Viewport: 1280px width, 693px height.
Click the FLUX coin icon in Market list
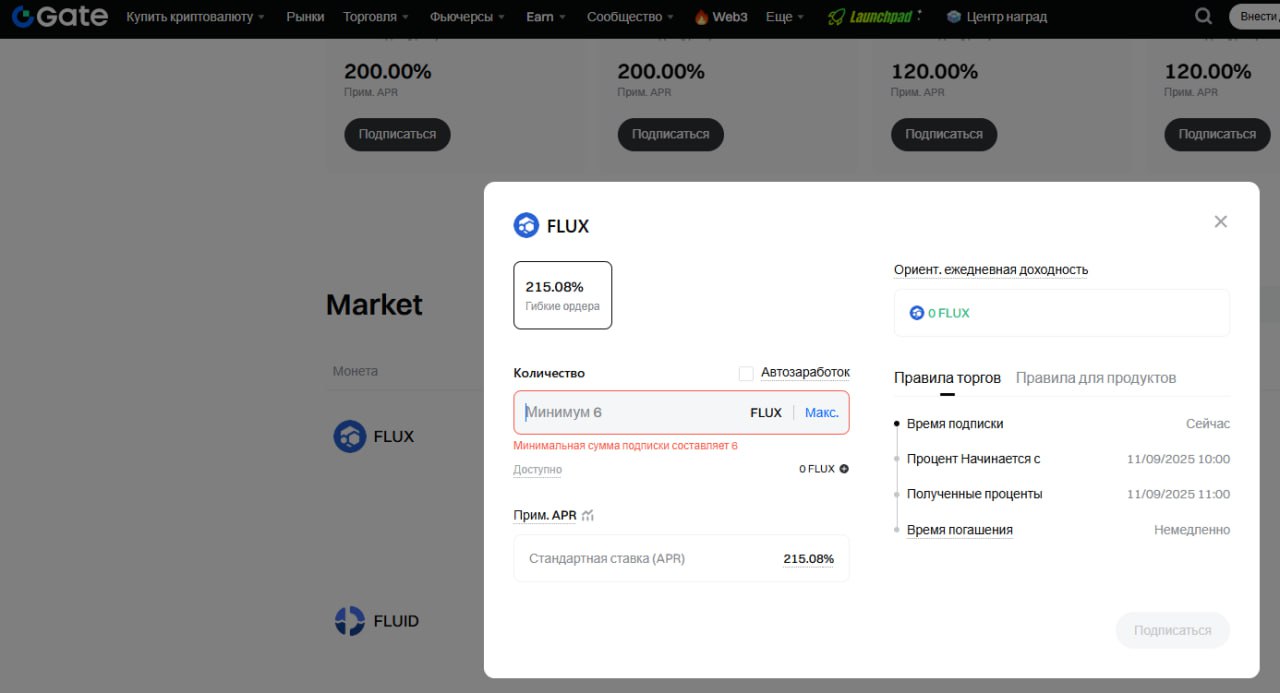coord(350,436)
